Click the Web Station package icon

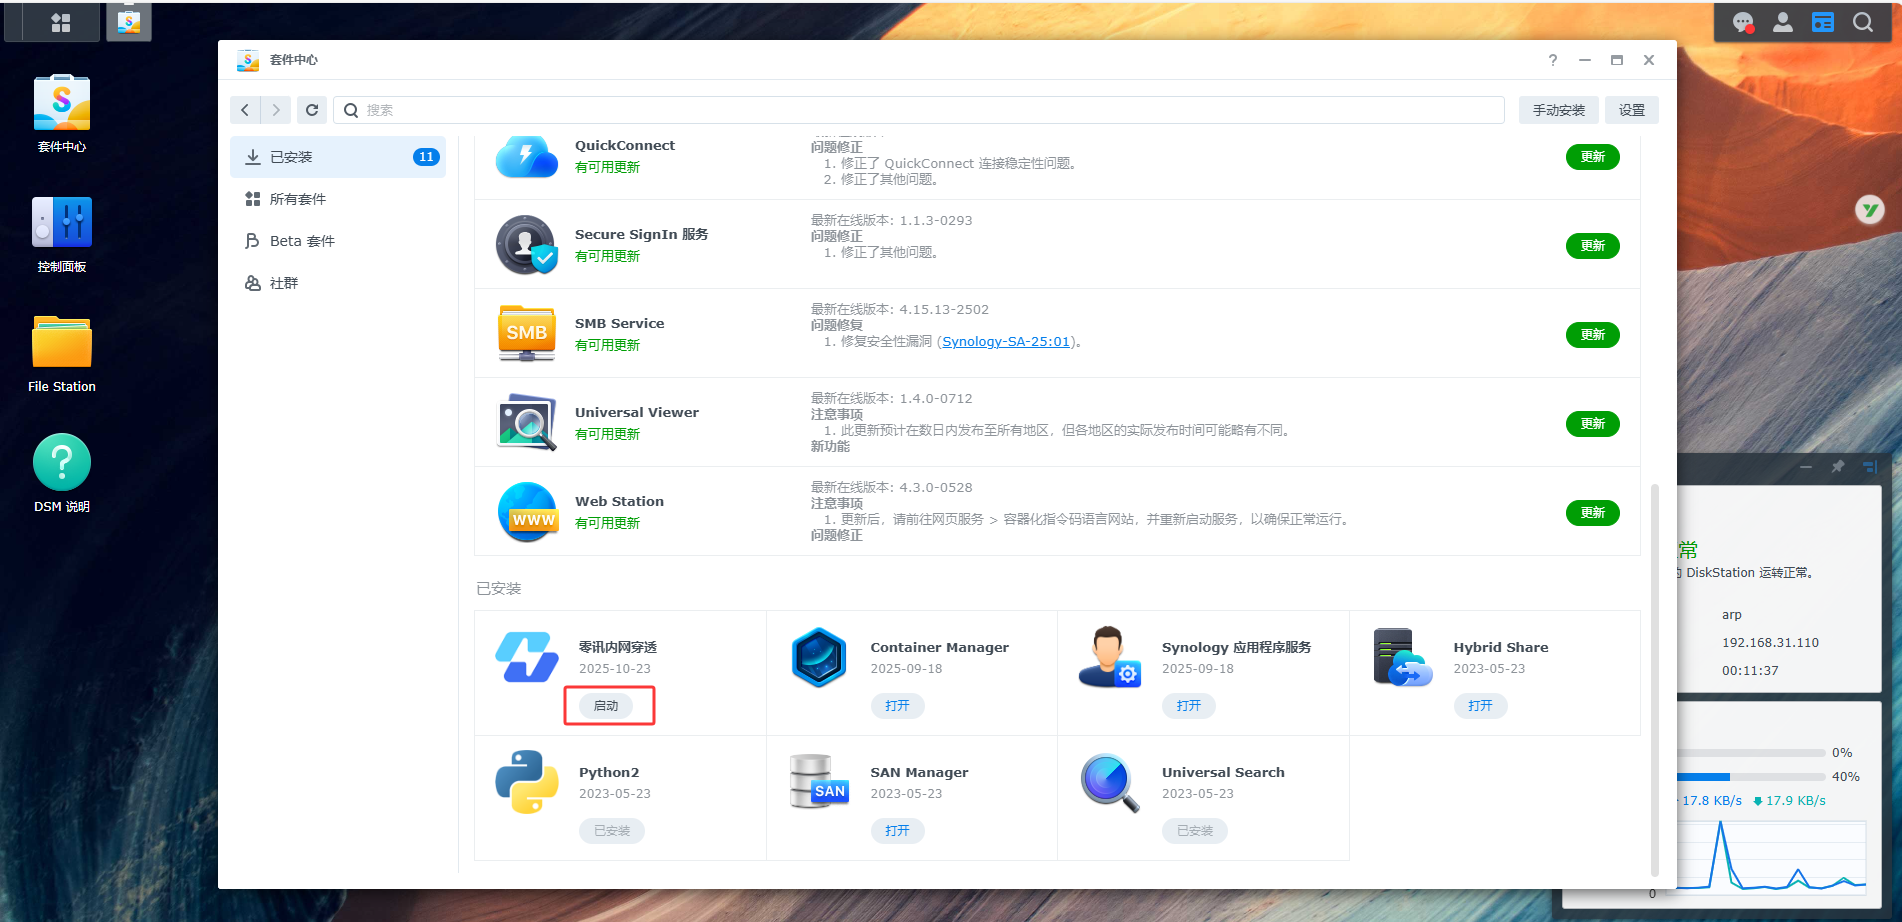pyautogui.click(x=527, y=512)
